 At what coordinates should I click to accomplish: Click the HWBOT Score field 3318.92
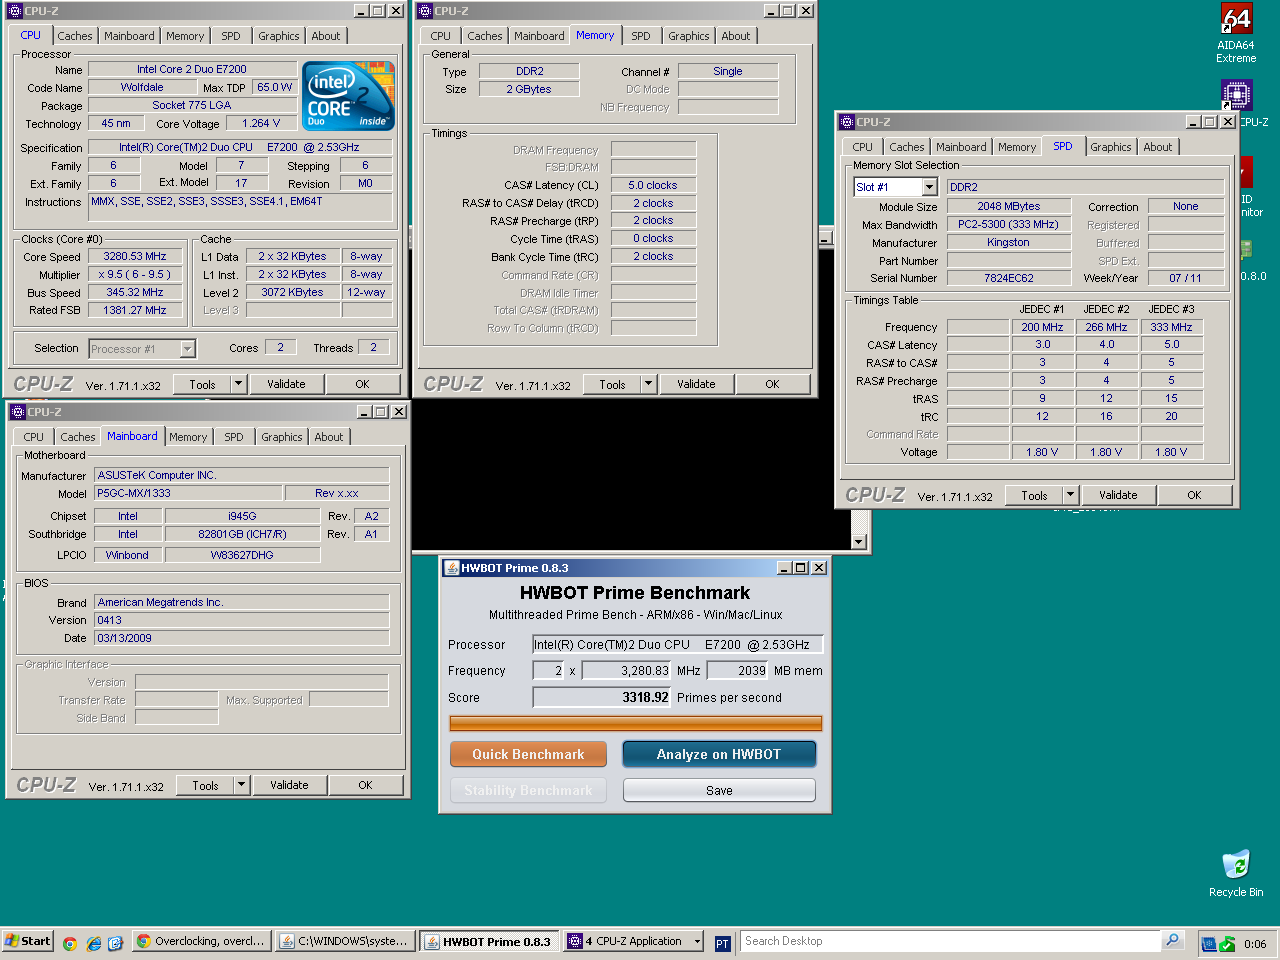603,697
